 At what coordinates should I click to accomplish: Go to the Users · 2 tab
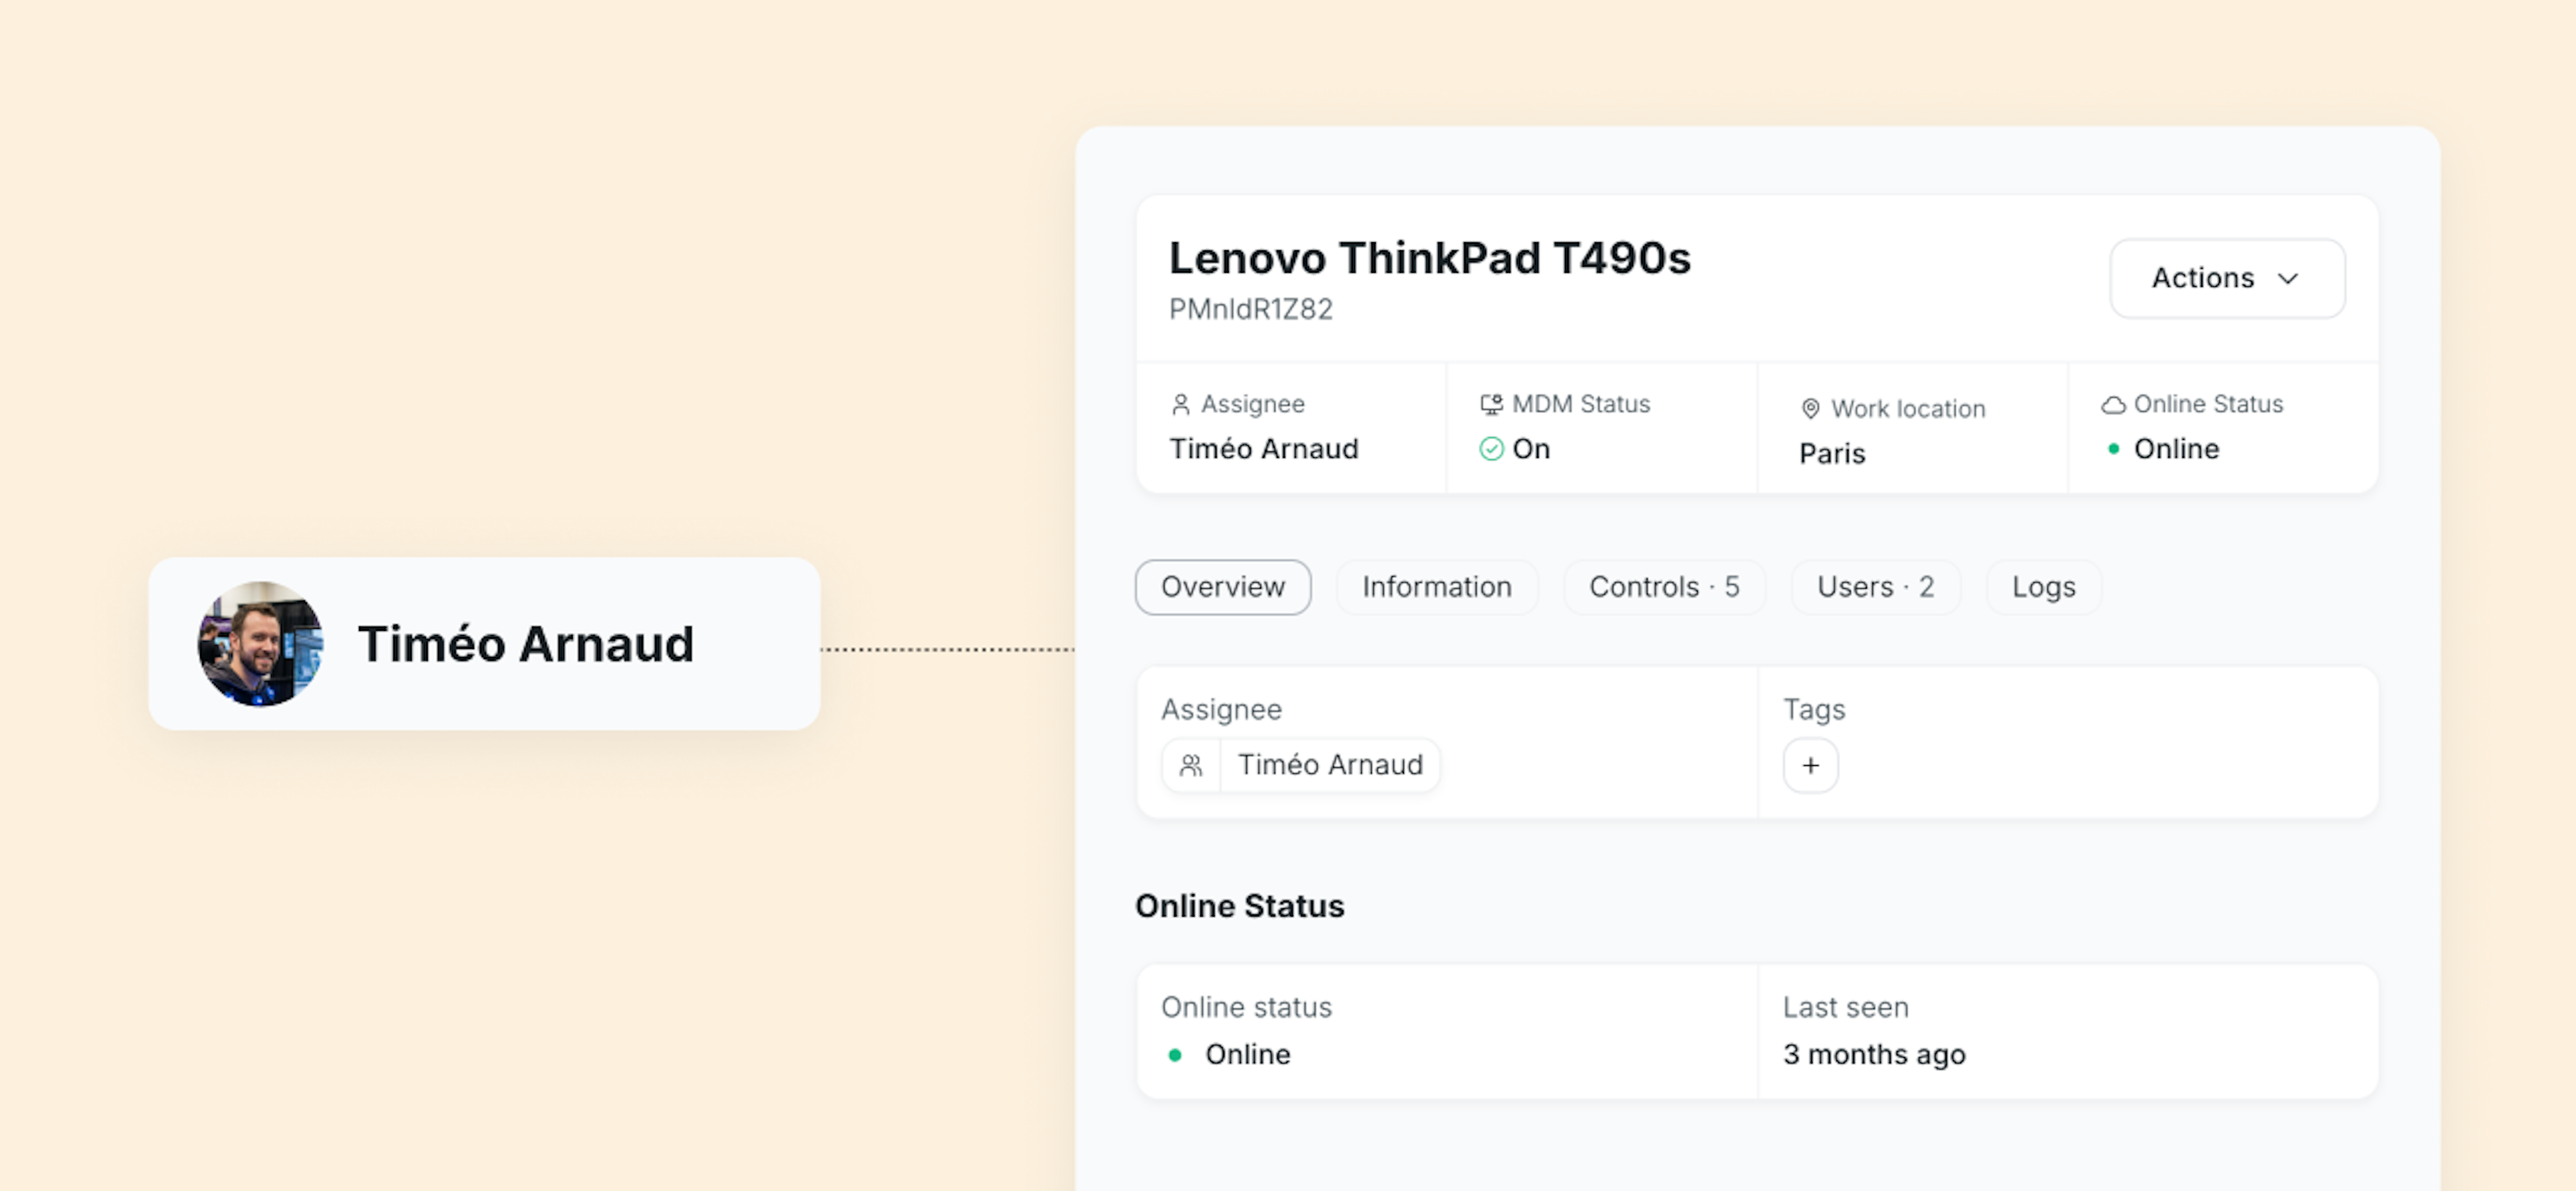(1875, 587)
